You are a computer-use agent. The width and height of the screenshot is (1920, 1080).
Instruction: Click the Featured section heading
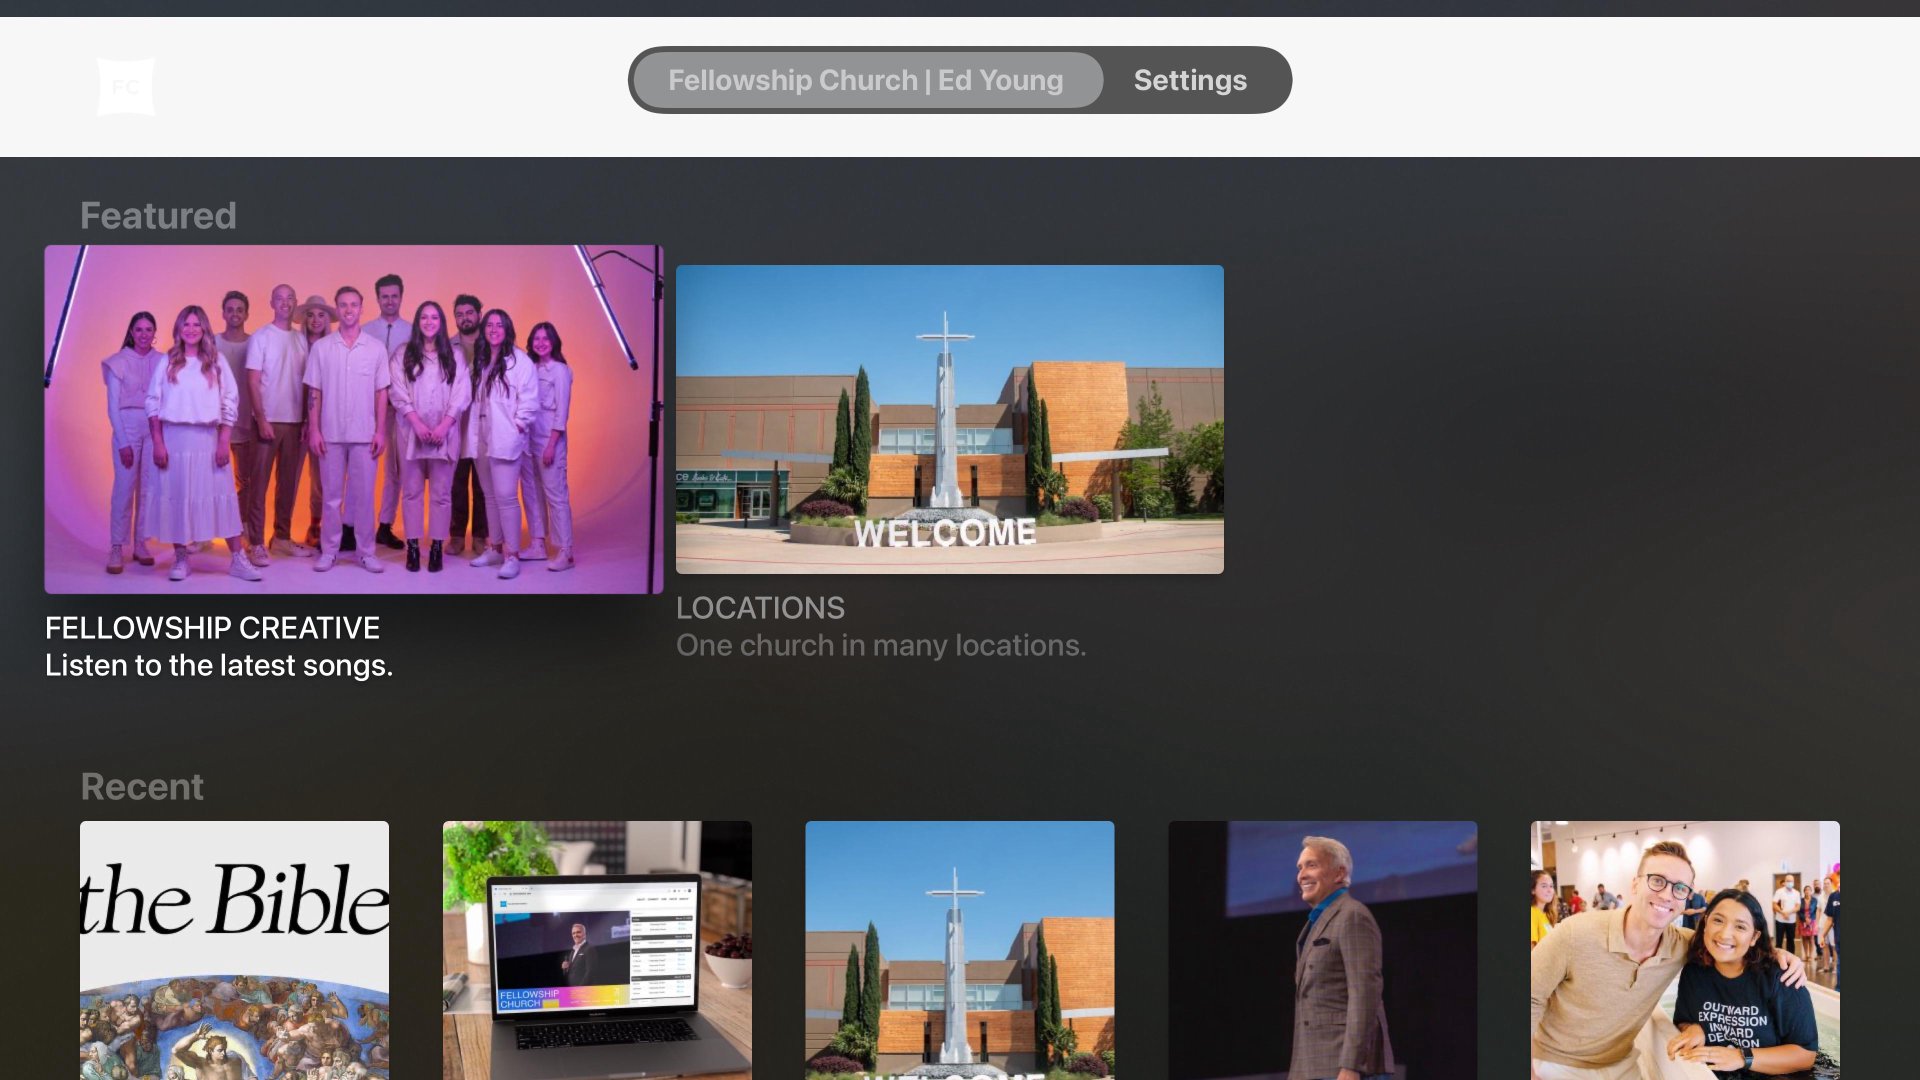(158, 216)
